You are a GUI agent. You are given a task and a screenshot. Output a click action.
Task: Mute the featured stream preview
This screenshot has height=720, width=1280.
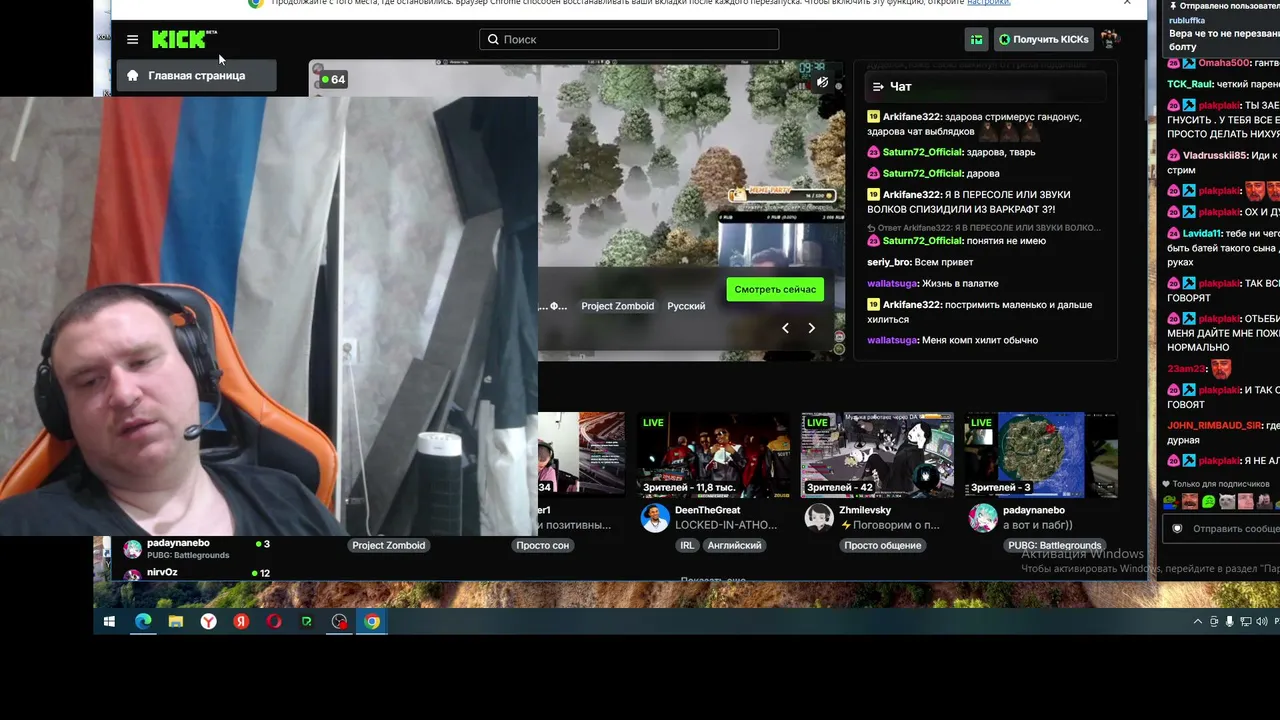822,82
